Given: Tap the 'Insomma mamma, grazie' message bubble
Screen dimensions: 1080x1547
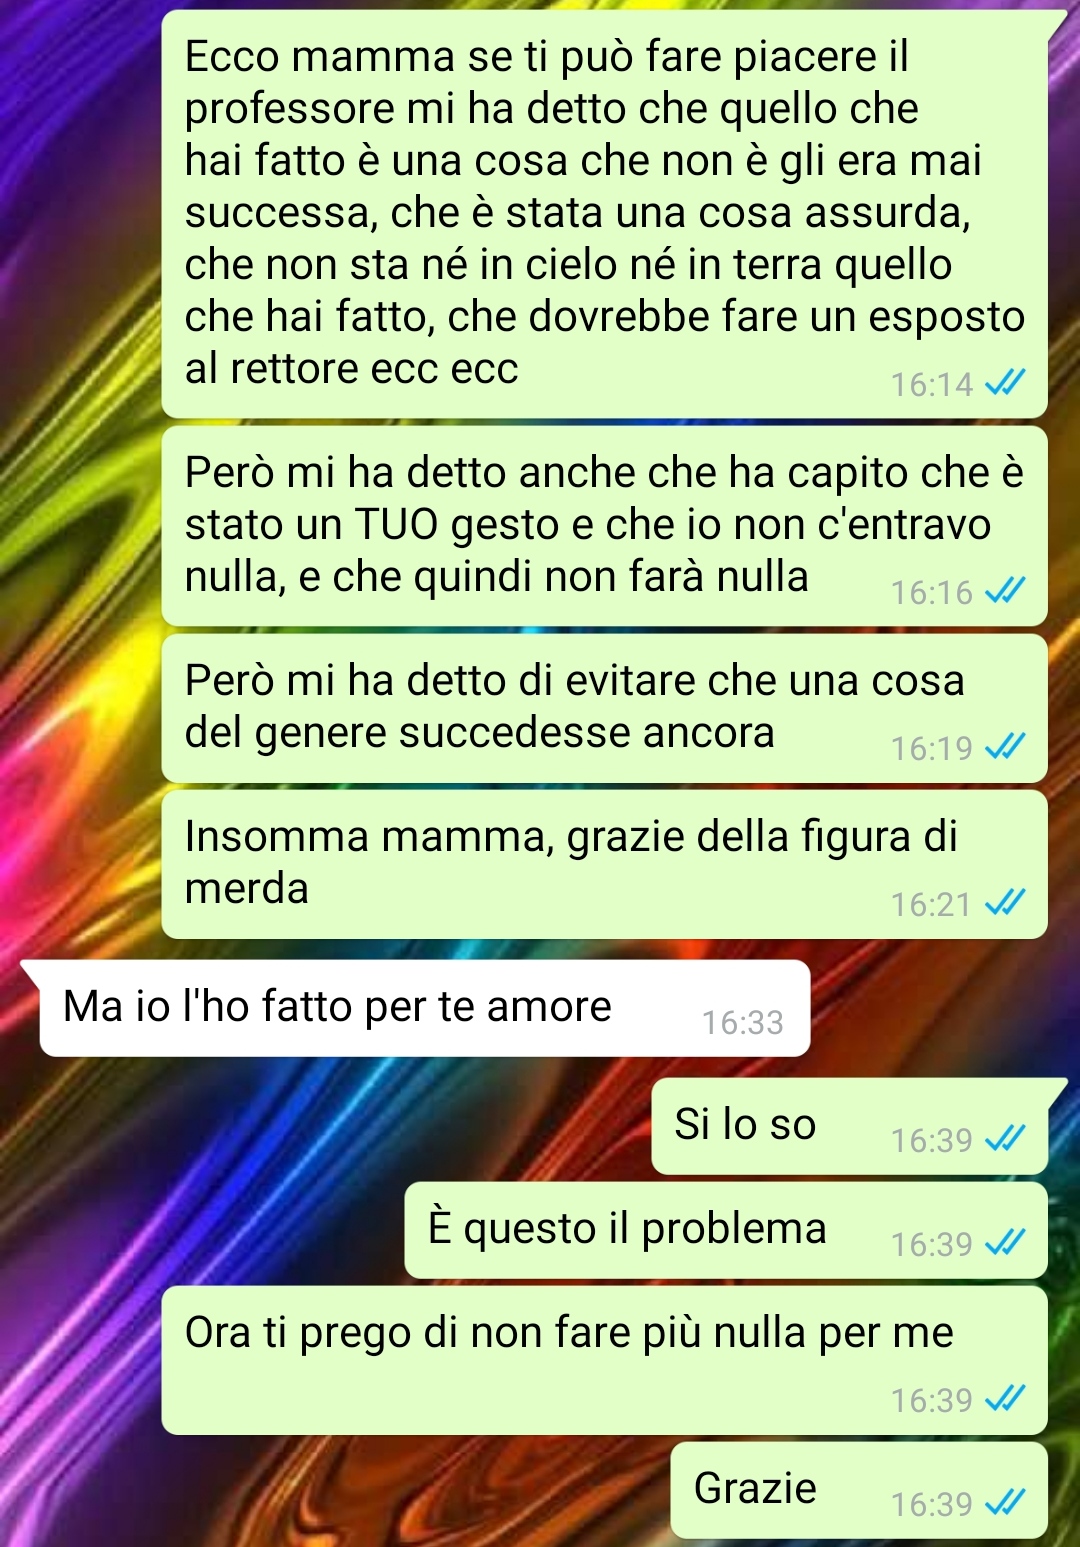Looking at the screenshot, I should 604,864.
